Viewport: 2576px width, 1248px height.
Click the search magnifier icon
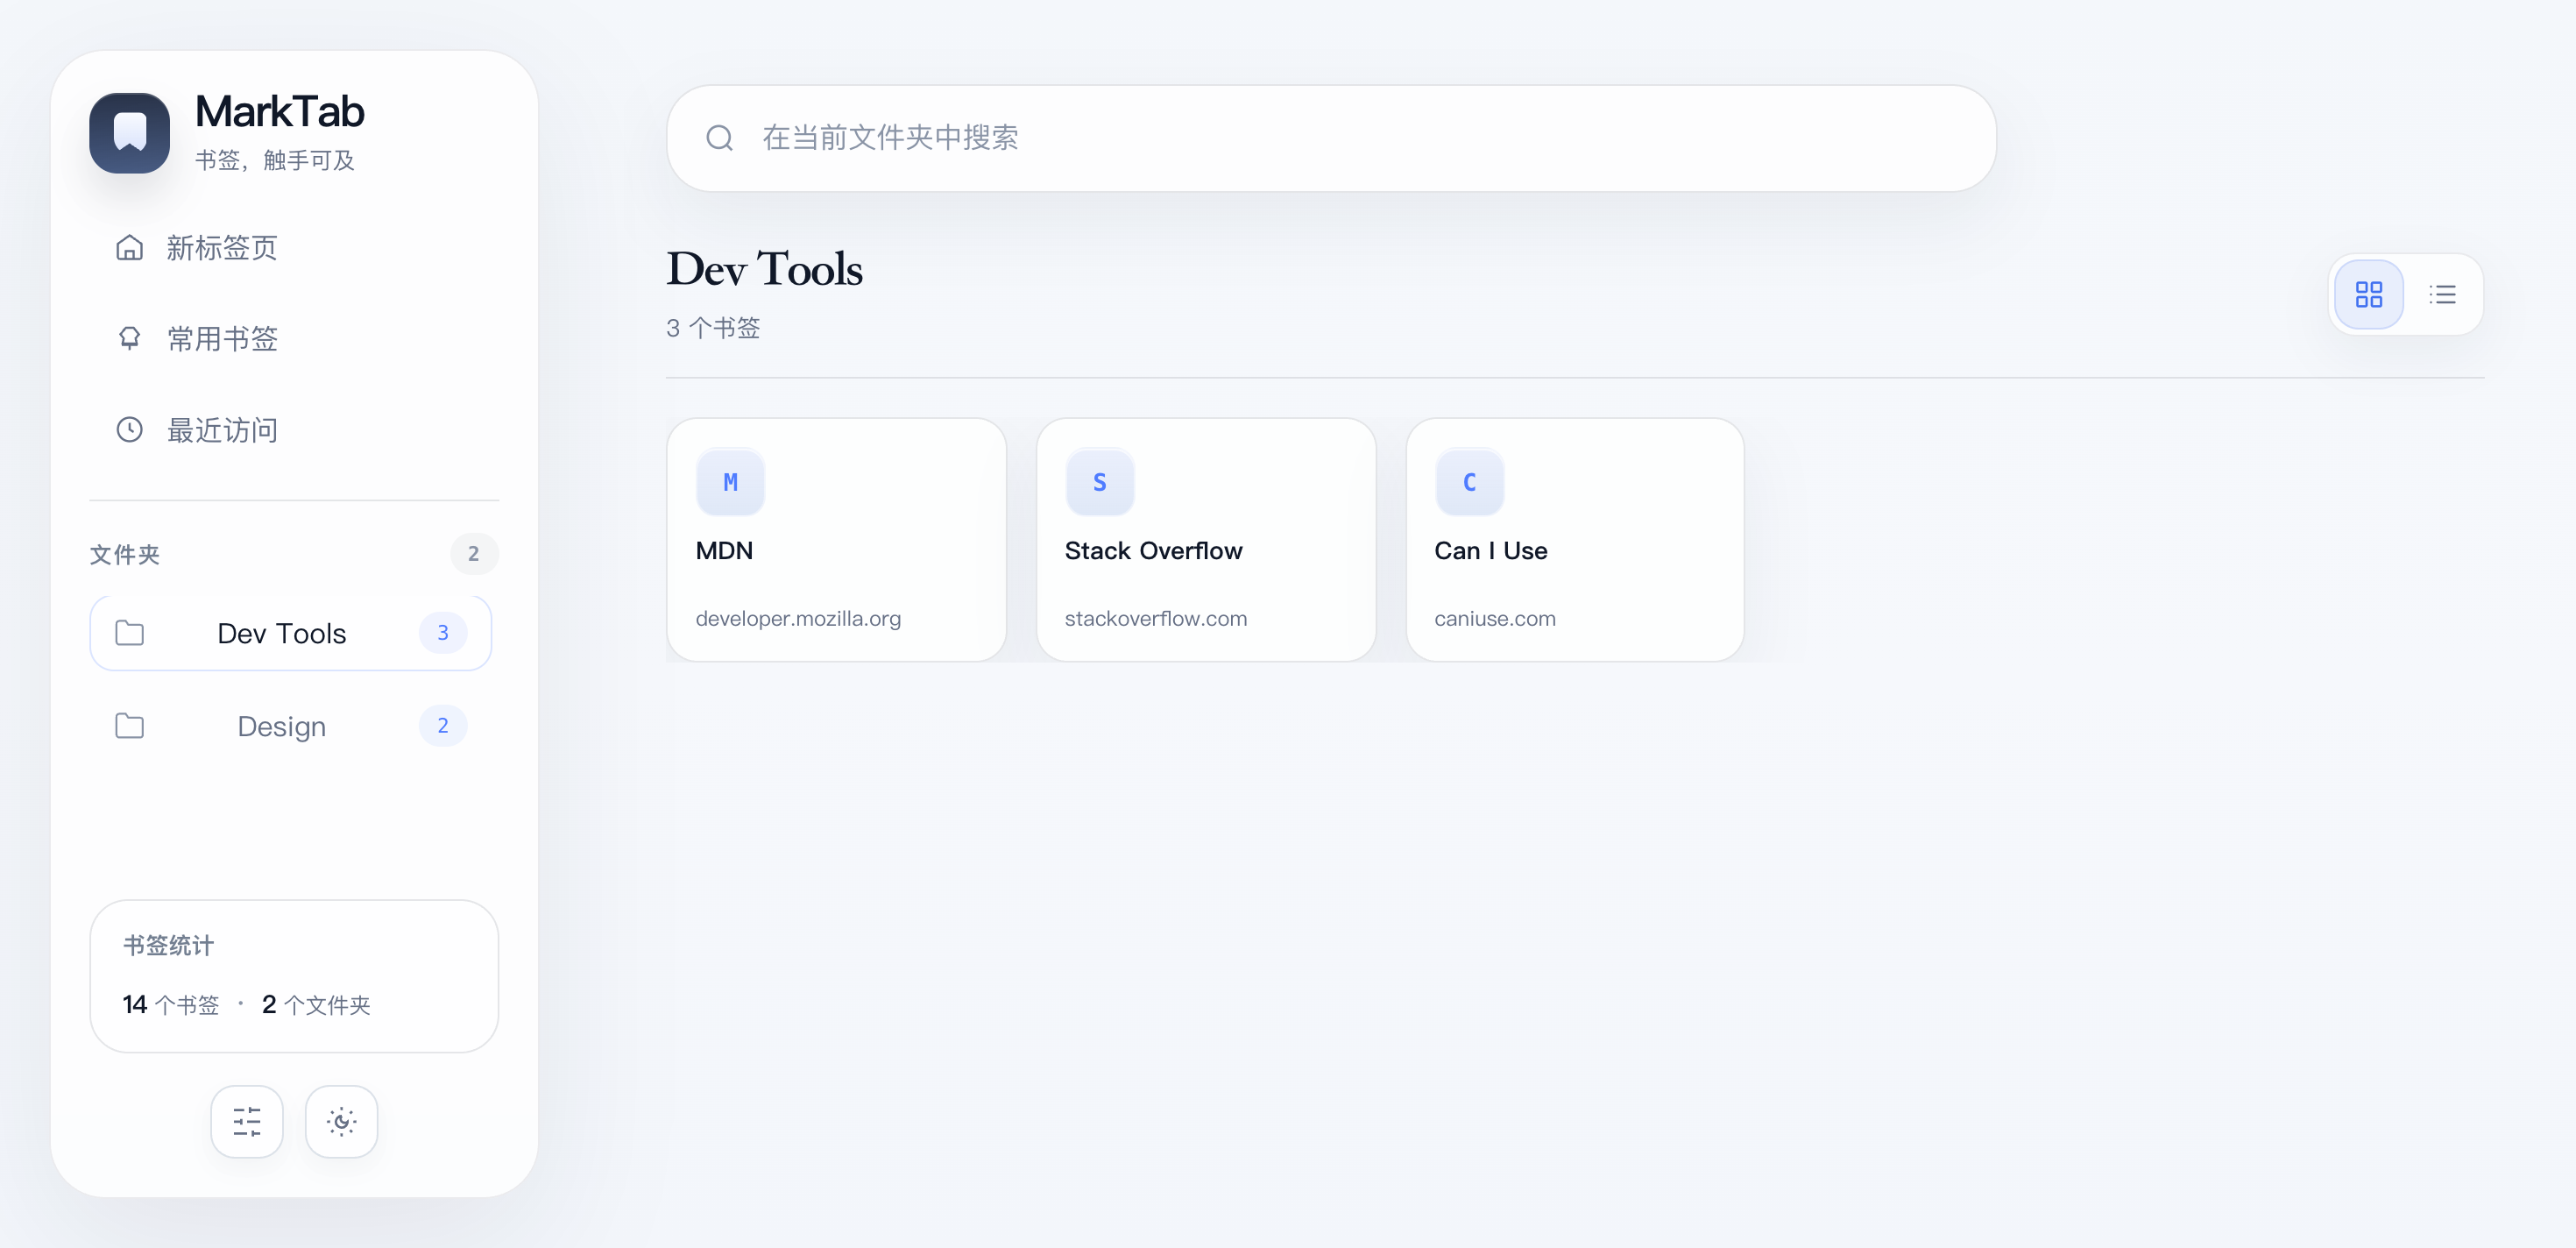click(719, 138)
